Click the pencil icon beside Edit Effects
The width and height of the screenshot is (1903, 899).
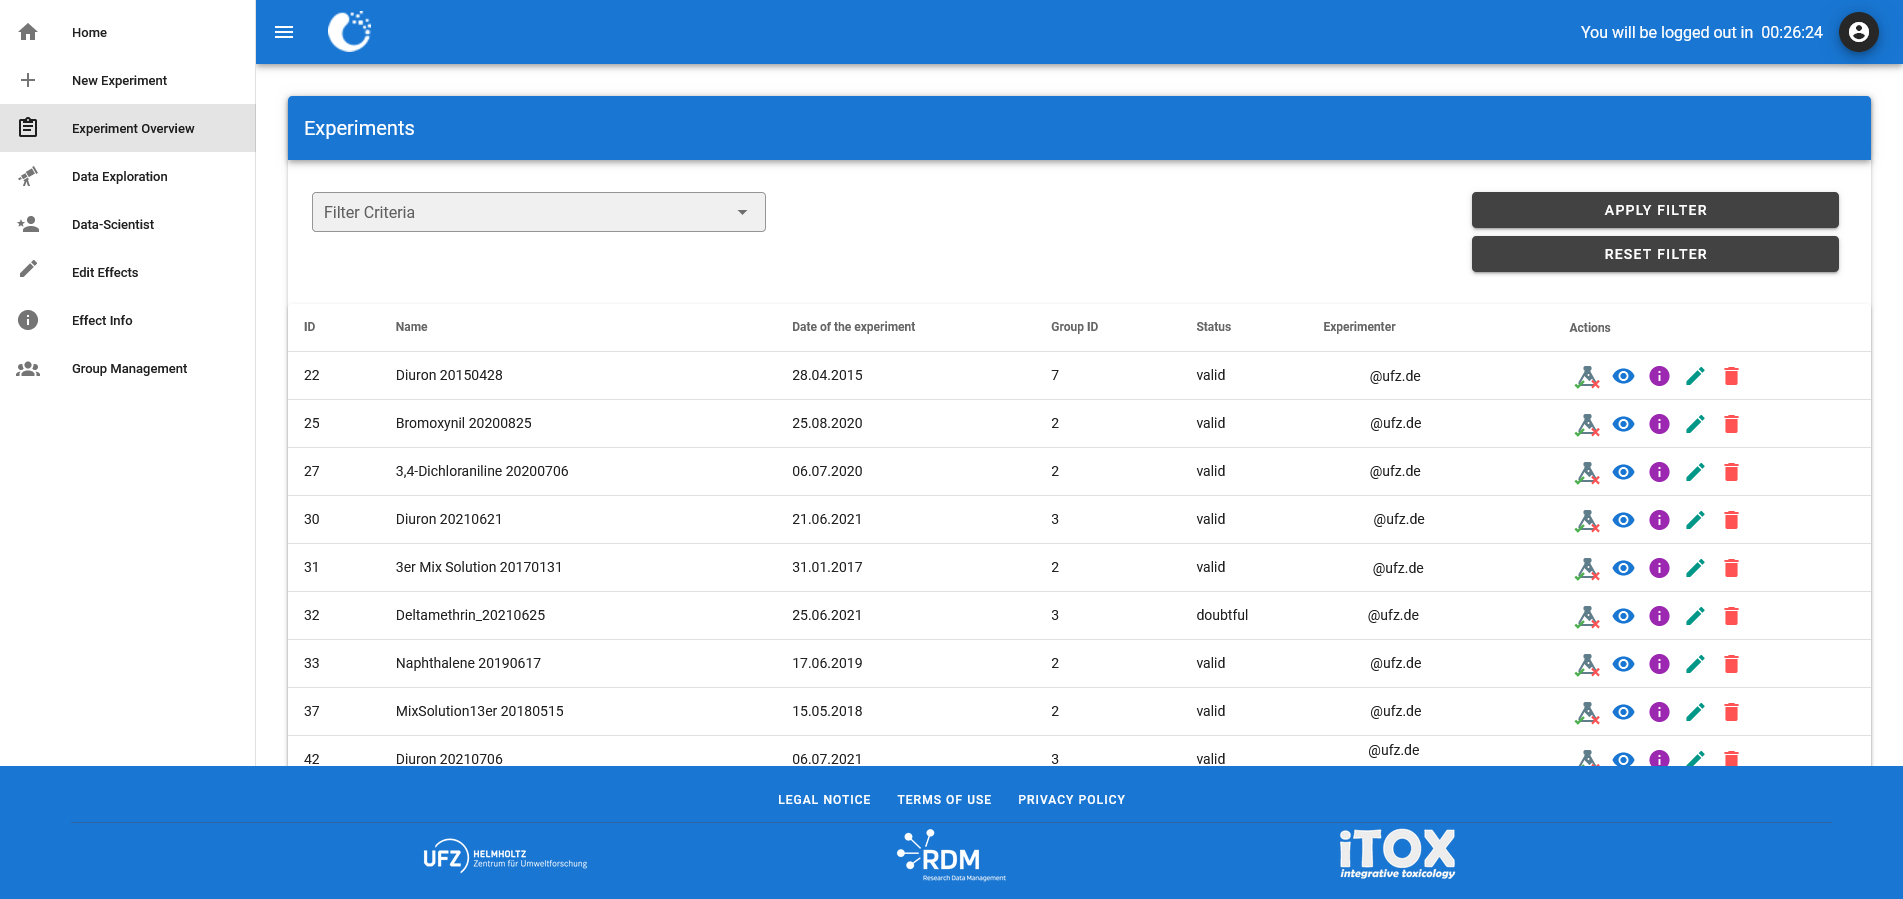pyautogui.click(x=28, y=269)
